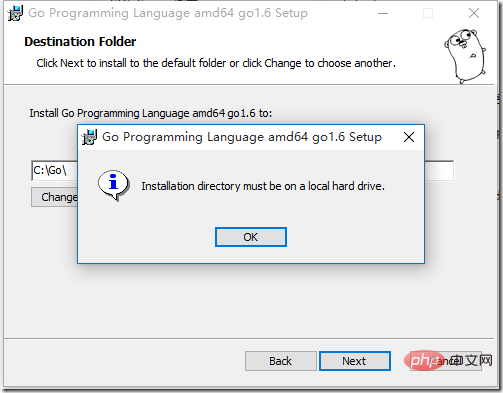Click the Next button
Image resolution: width=503 pixels, height=393 pixels.
click(355, 361)
